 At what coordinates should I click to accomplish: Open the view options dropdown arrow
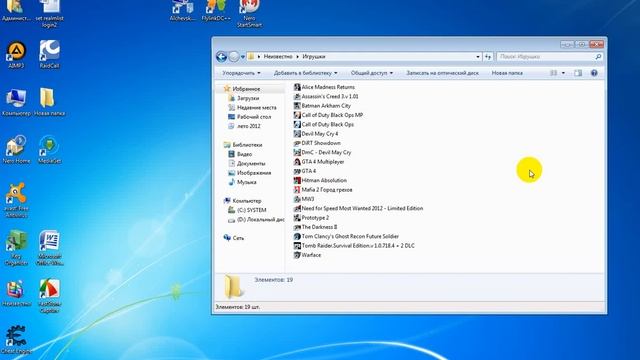[x=563, y=73]
